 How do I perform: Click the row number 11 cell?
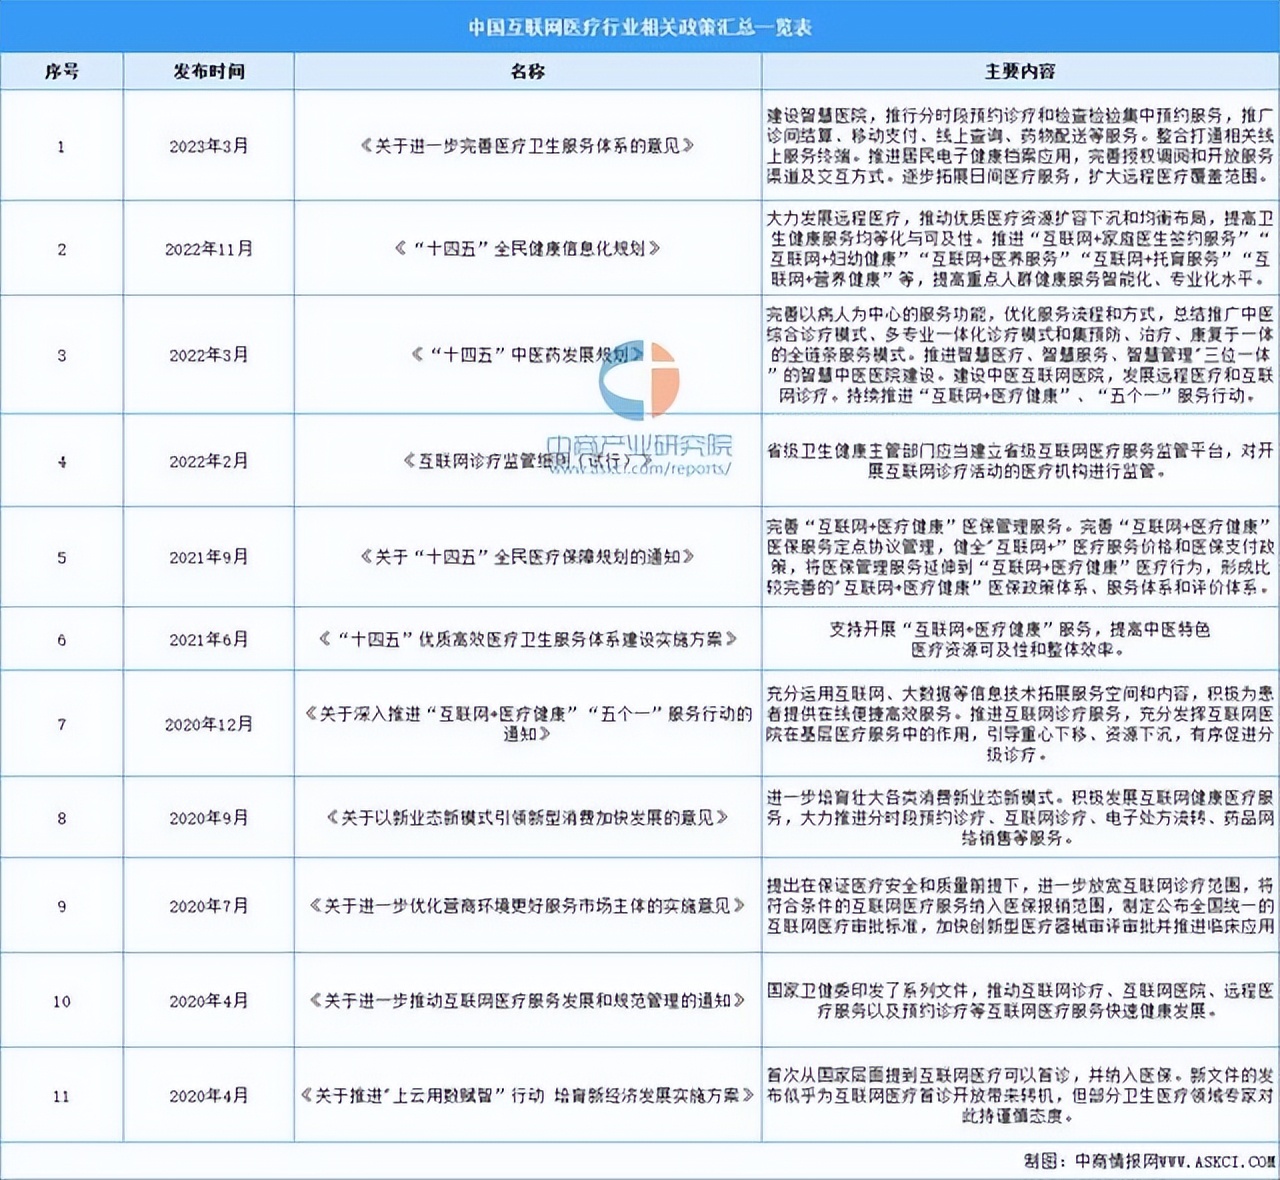click(61, 1096)
